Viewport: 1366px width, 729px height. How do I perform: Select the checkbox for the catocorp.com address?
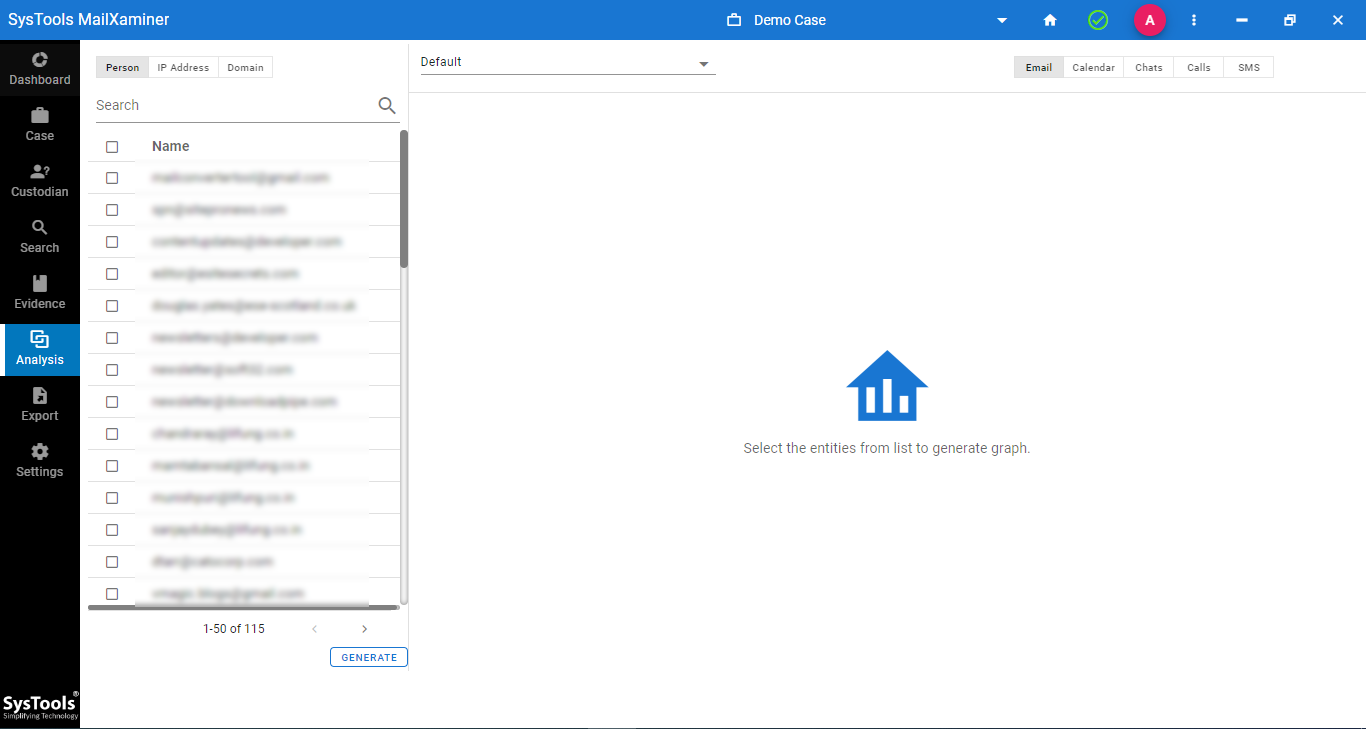coord(112,562)
